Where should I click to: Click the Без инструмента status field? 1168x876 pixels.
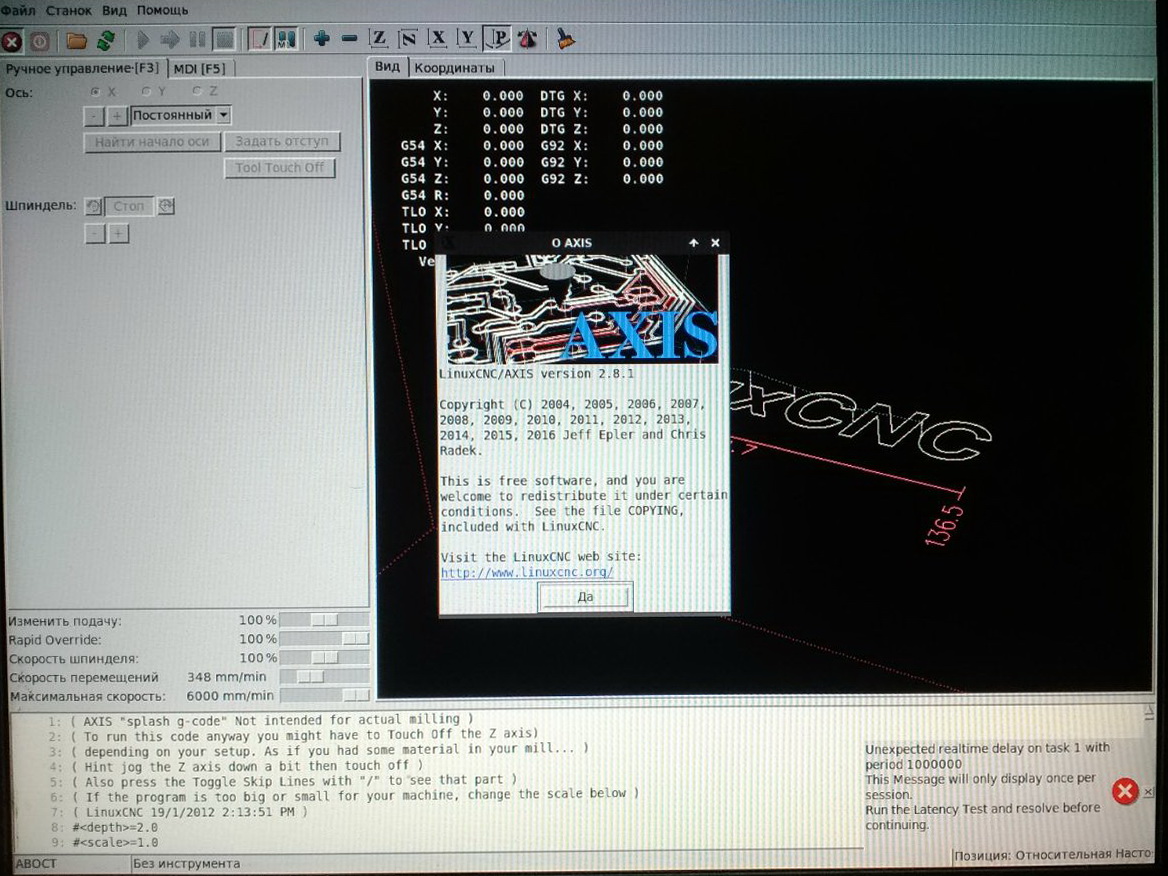coord(186,864)
